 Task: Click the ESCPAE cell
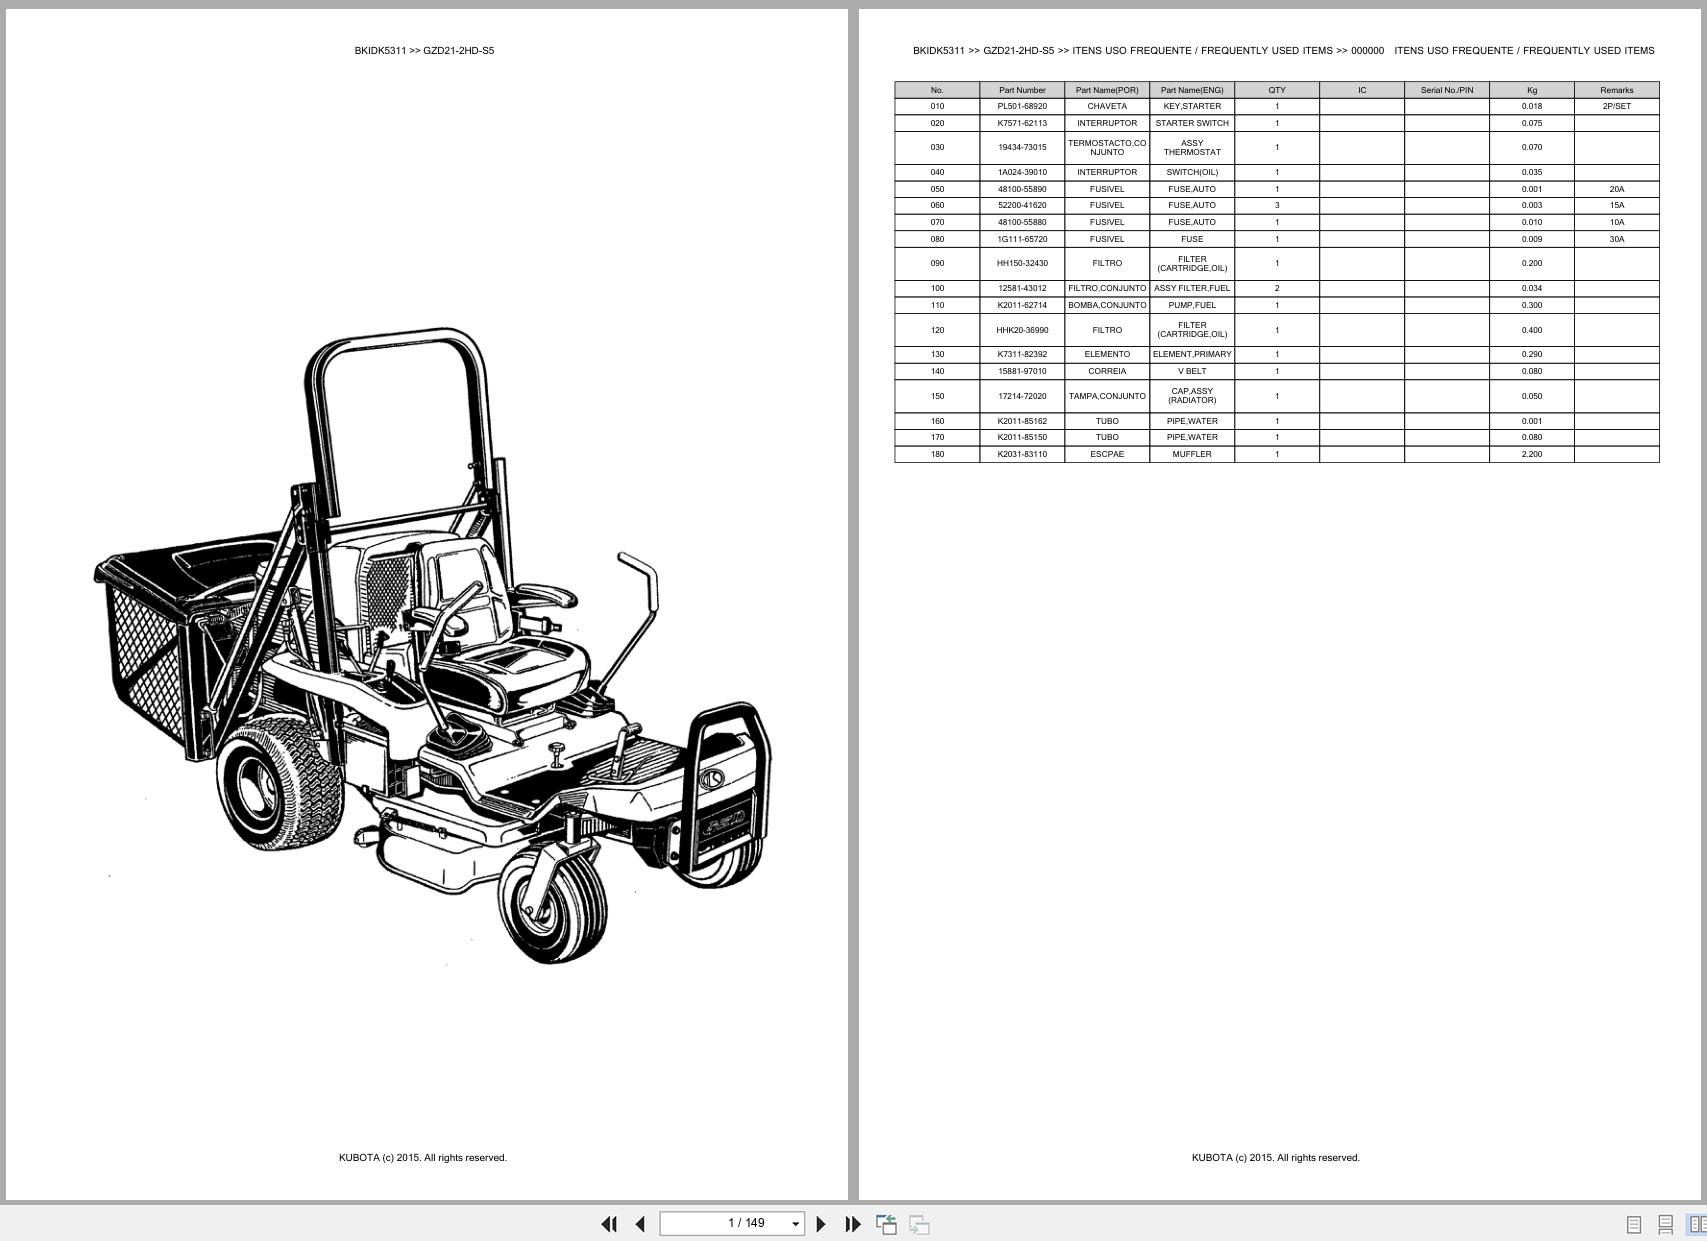(1107, 454)
